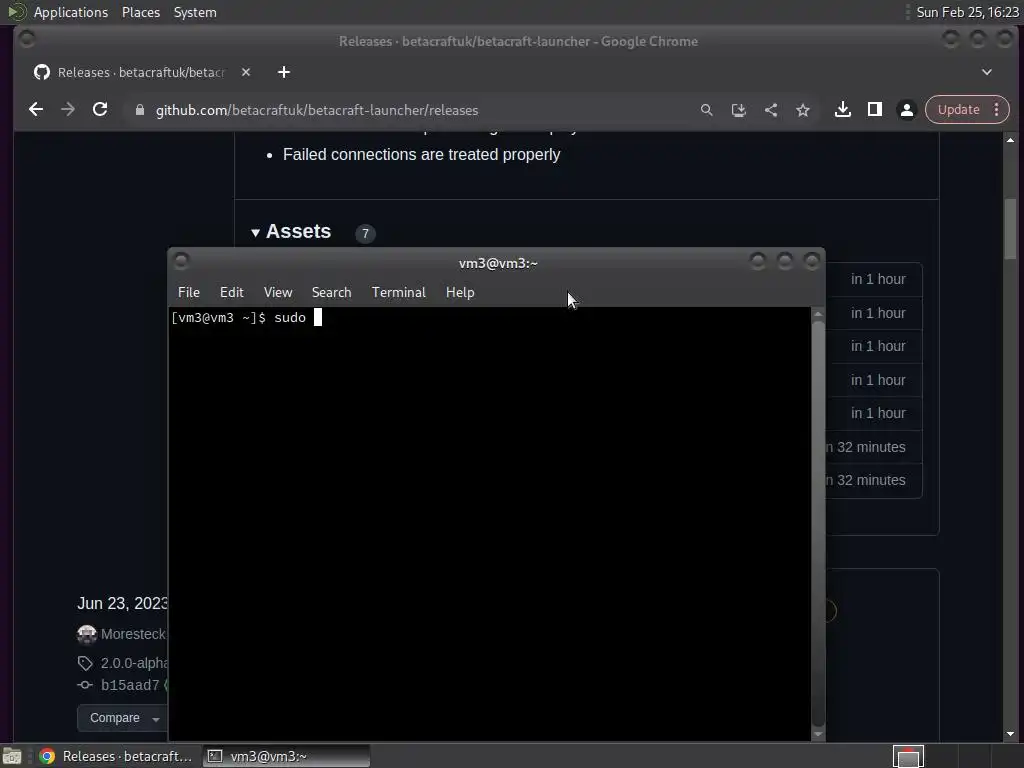Reload the GitHub releases page
Viewport: 1024px width, 768px height.
100,110
